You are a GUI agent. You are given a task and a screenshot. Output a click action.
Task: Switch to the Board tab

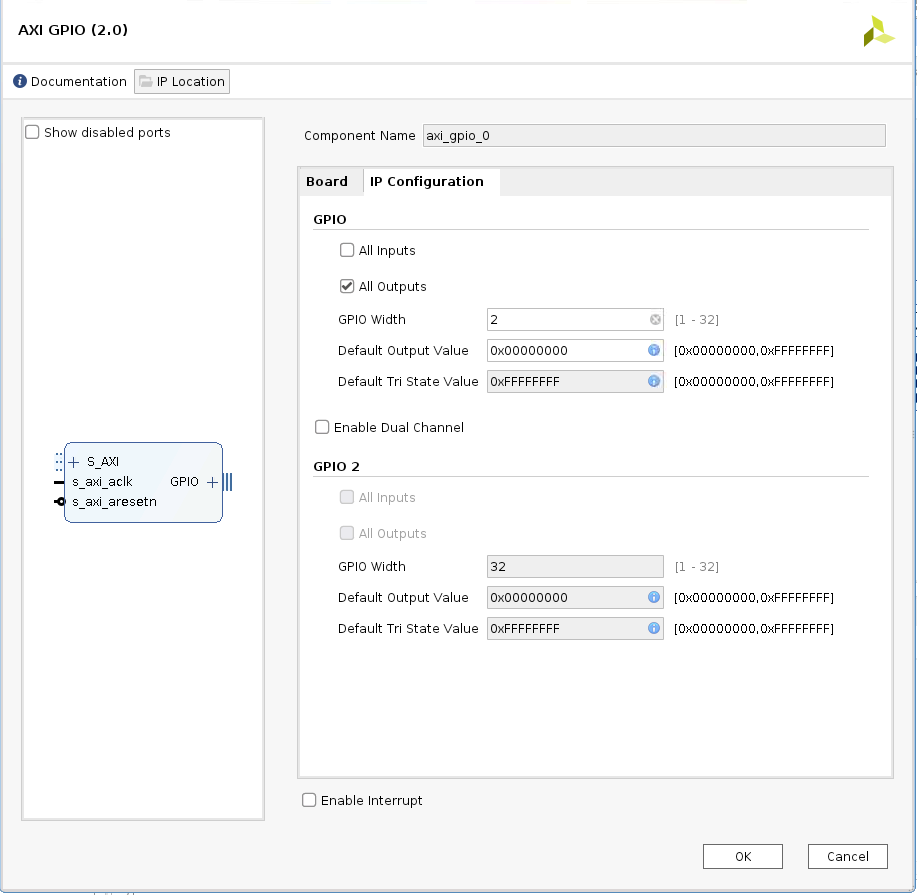coord(327,182)
